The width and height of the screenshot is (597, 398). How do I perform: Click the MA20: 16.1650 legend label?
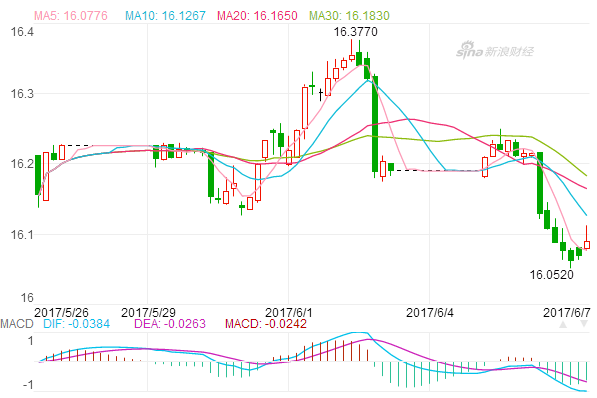point(257,16)
